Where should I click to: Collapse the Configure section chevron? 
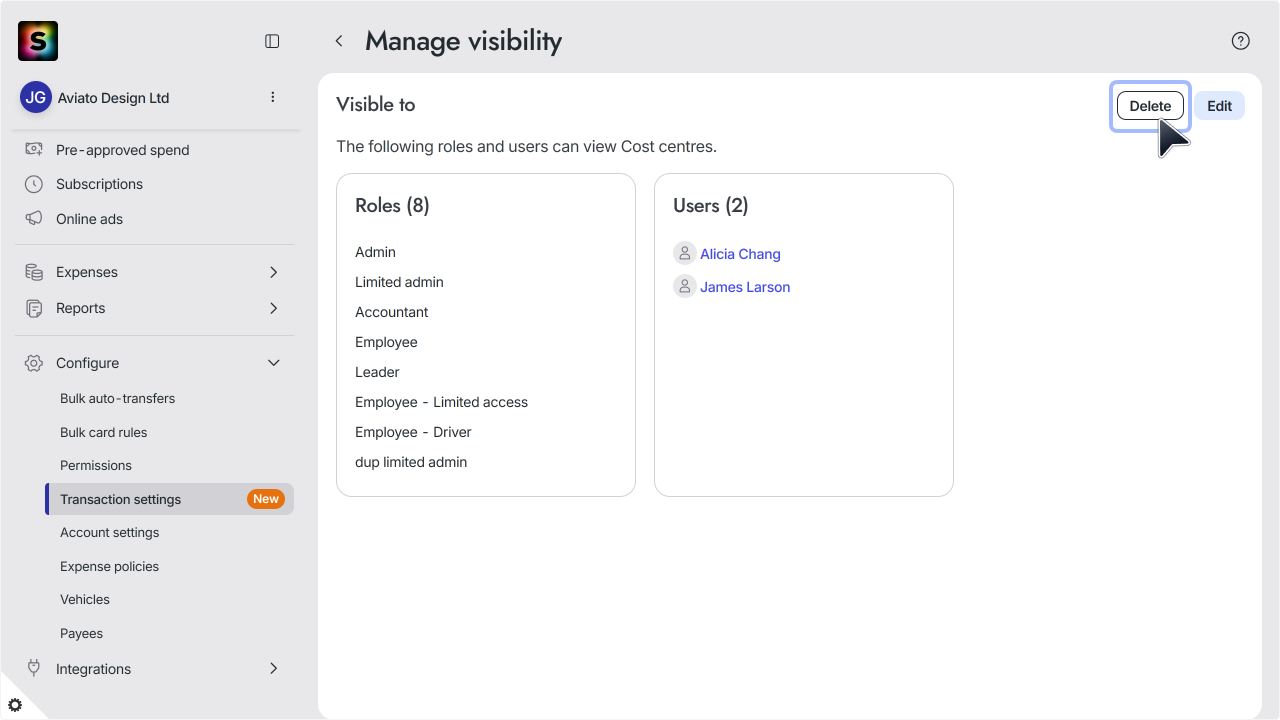click(x=274, y=363)
